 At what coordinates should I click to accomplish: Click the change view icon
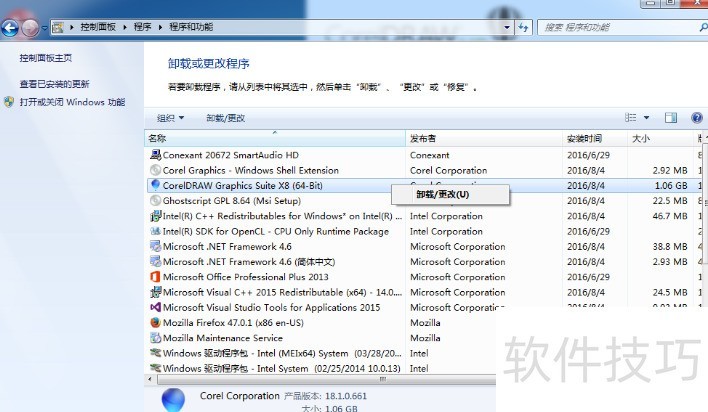[x=631, y=117]
